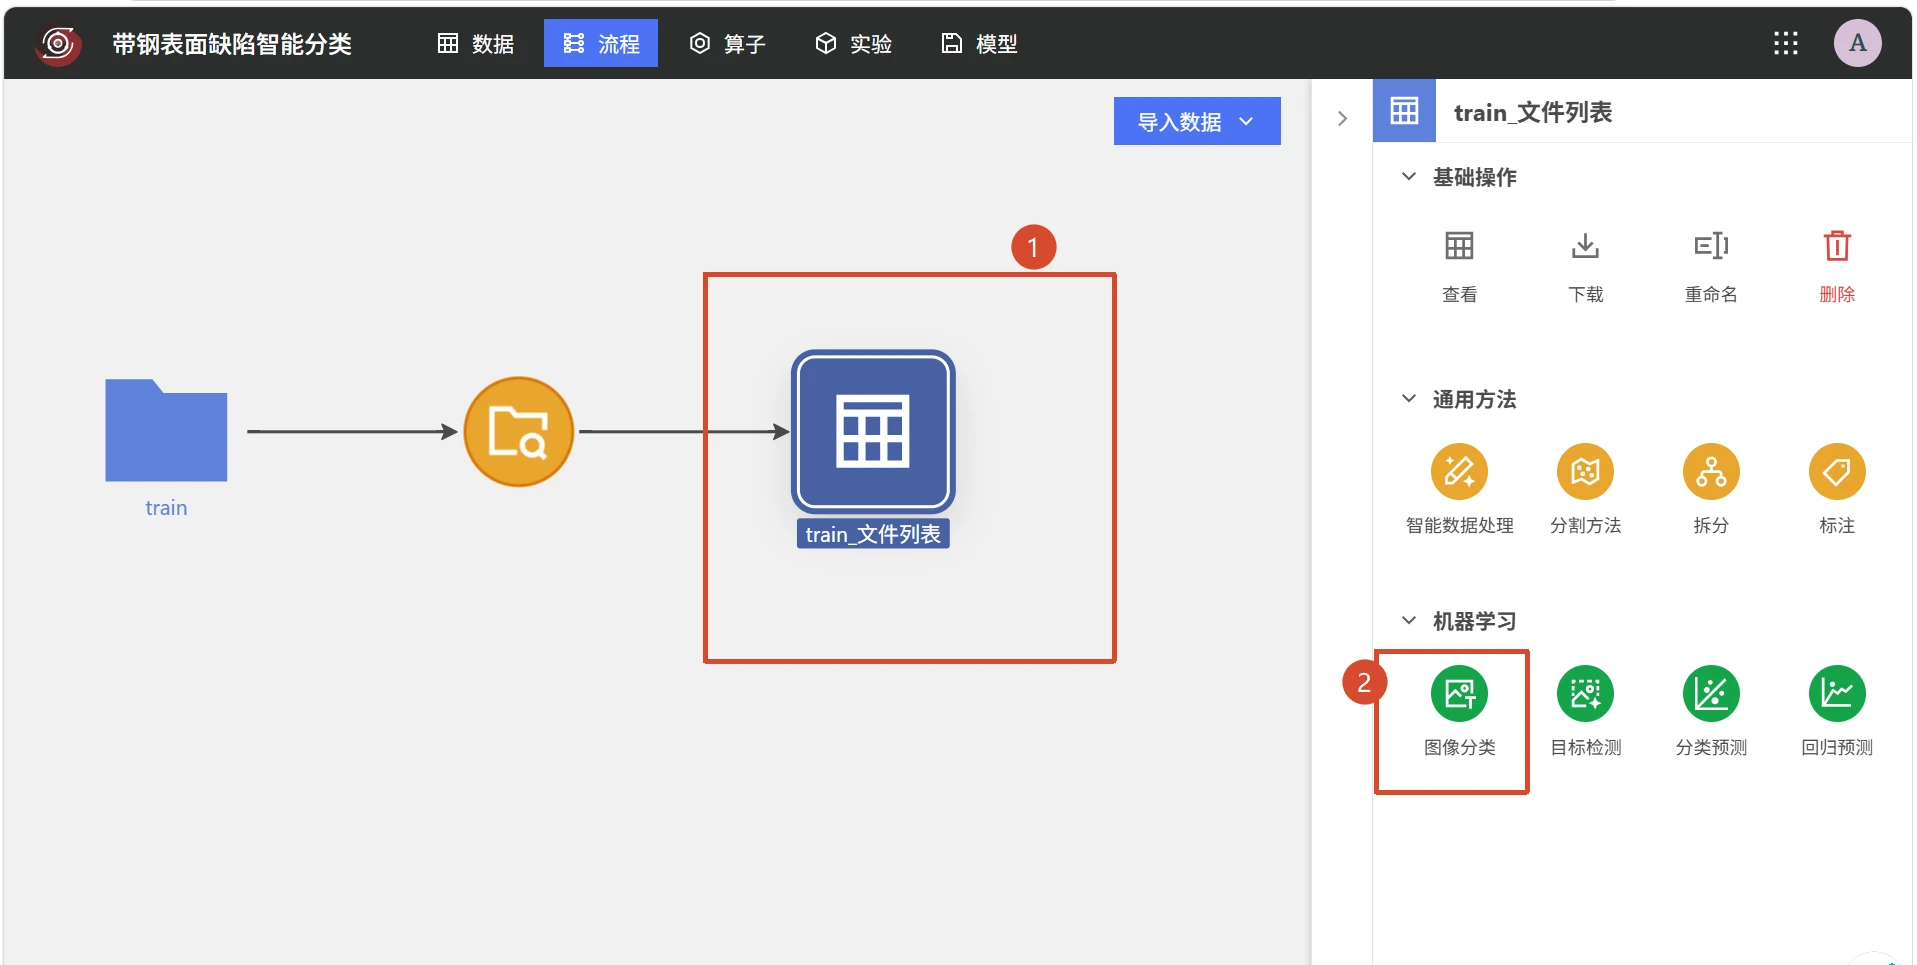Click the panel title train_文件列表
Viewport: 1917px width, 965px height.
tap(1532, 112)
